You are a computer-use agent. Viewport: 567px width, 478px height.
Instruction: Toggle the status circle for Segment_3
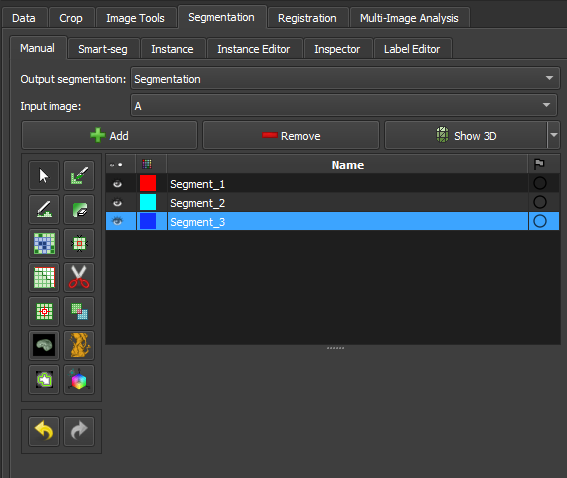click(540, 221)
